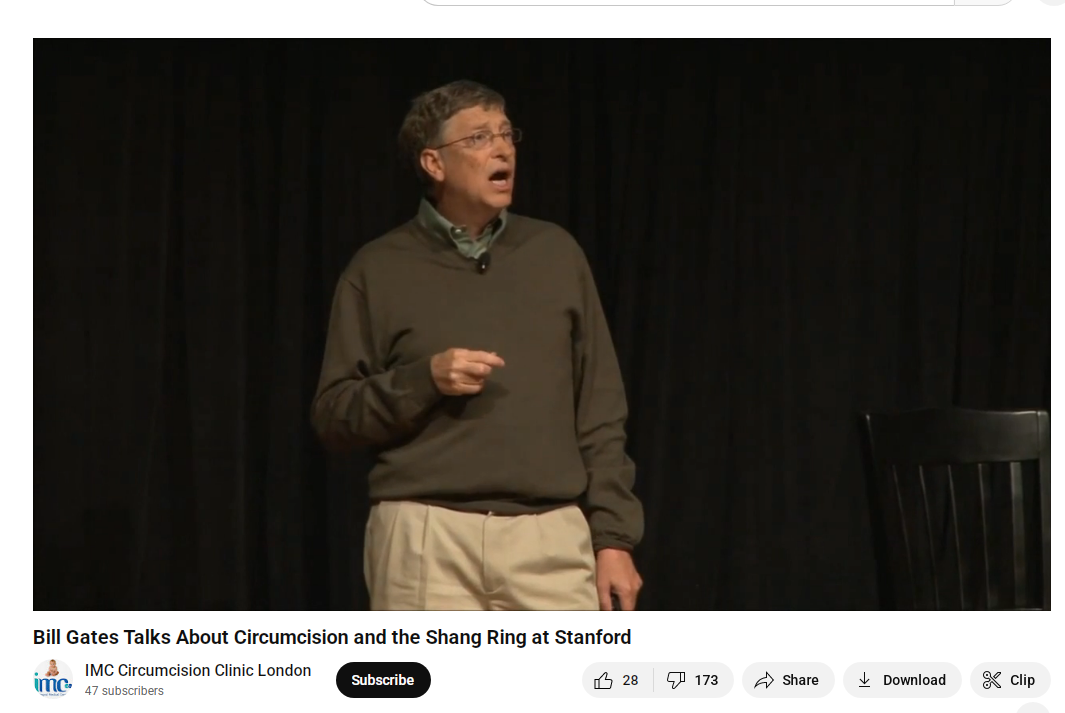Click the video title about Shang Ring
Viewport: 1065px width, 713px height.
point(332,637)
